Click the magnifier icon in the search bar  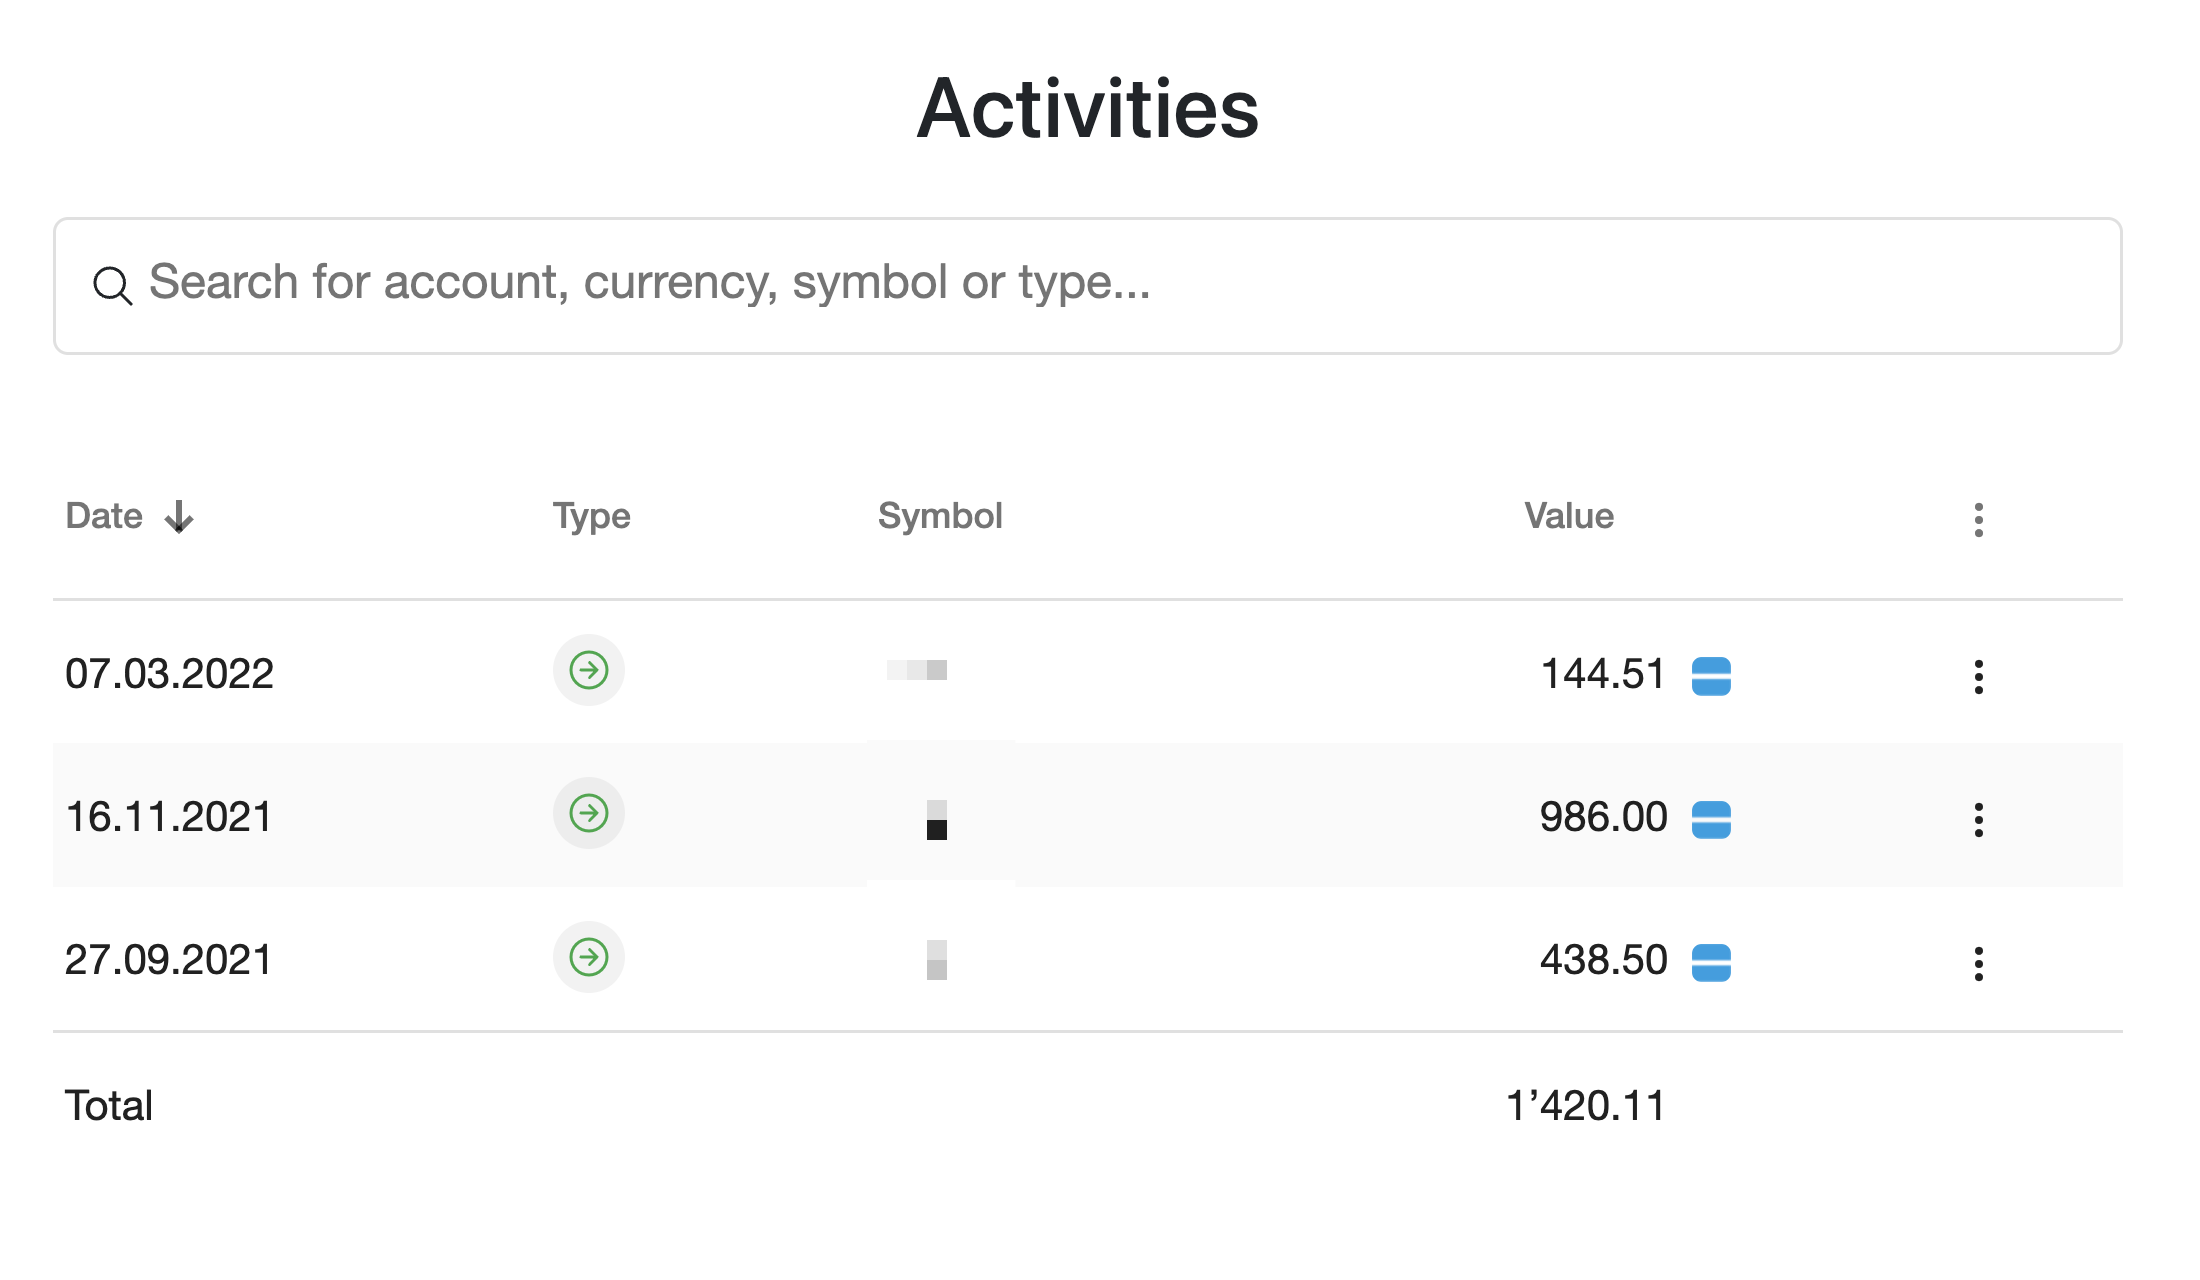(112, 285)
